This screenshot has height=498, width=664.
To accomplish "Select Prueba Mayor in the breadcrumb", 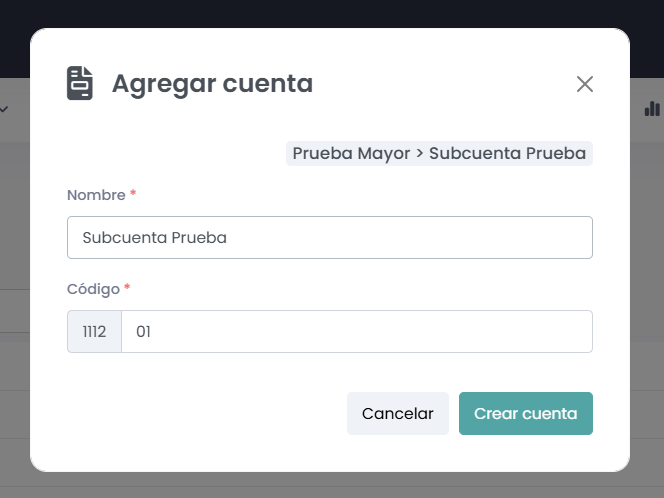I will pyautogui.click(x=351, y=153).
